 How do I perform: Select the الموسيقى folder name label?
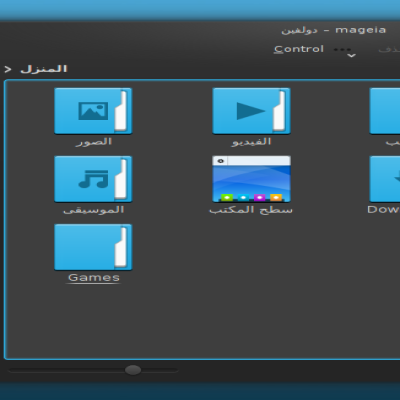[94, 210]
